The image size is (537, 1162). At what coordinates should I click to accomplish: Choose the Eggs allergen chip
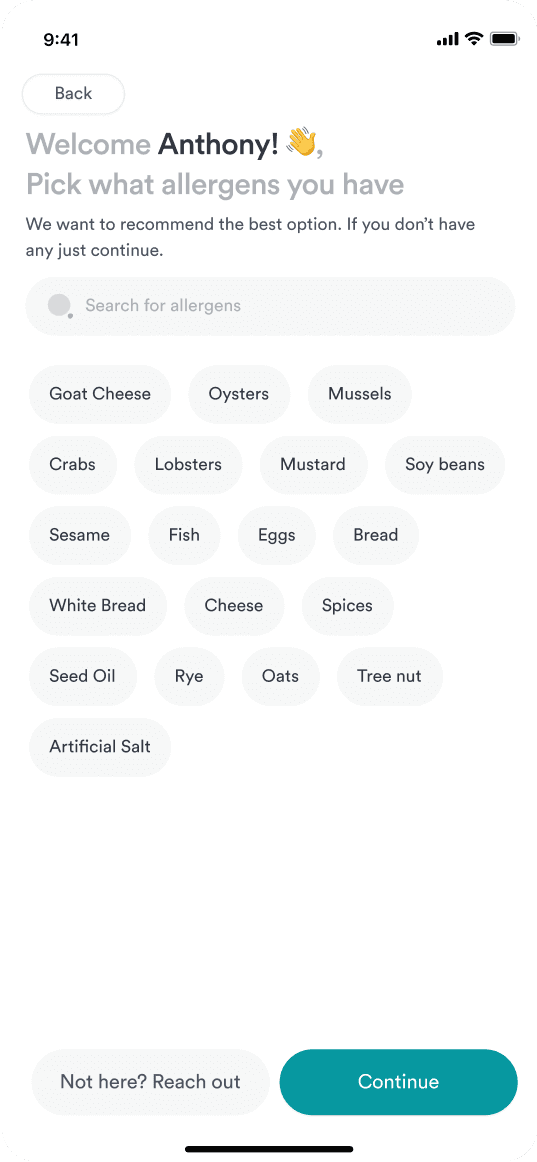pyautogui.click(x=277, y=535)
